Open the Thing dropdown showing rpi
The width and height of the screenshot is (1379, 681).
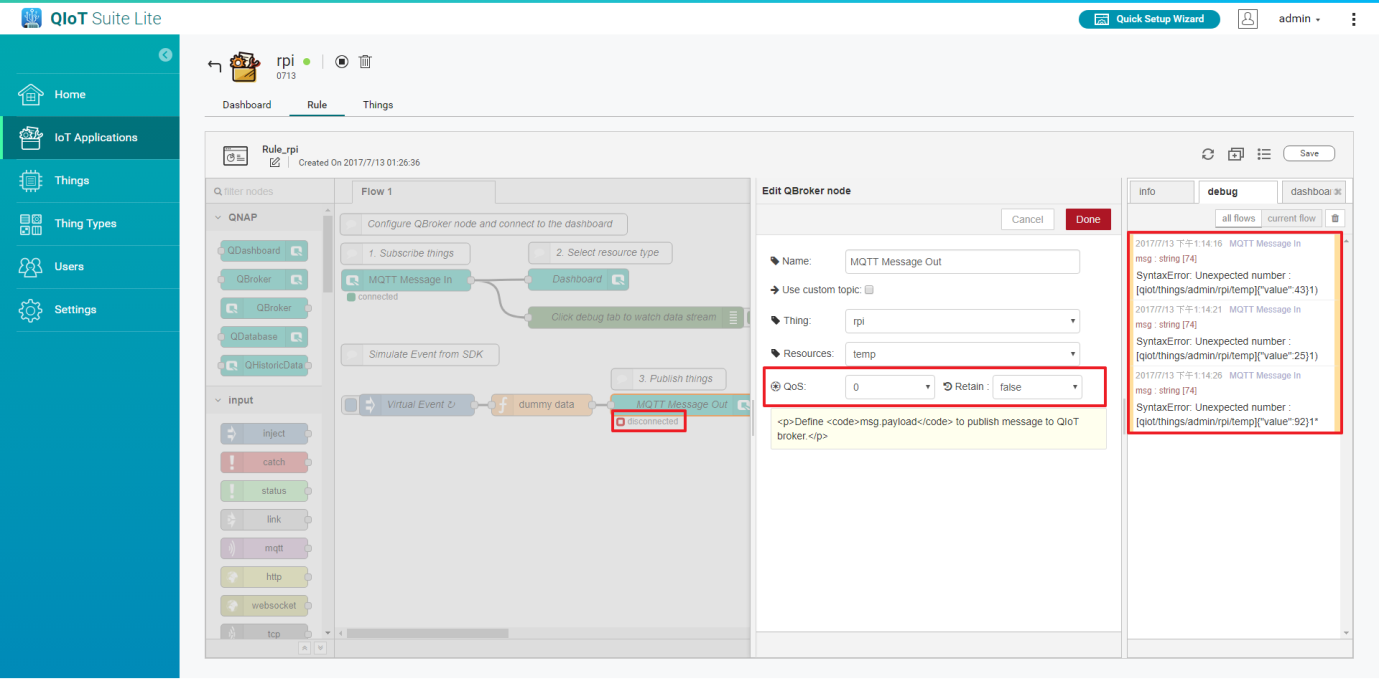coord(962,321)
